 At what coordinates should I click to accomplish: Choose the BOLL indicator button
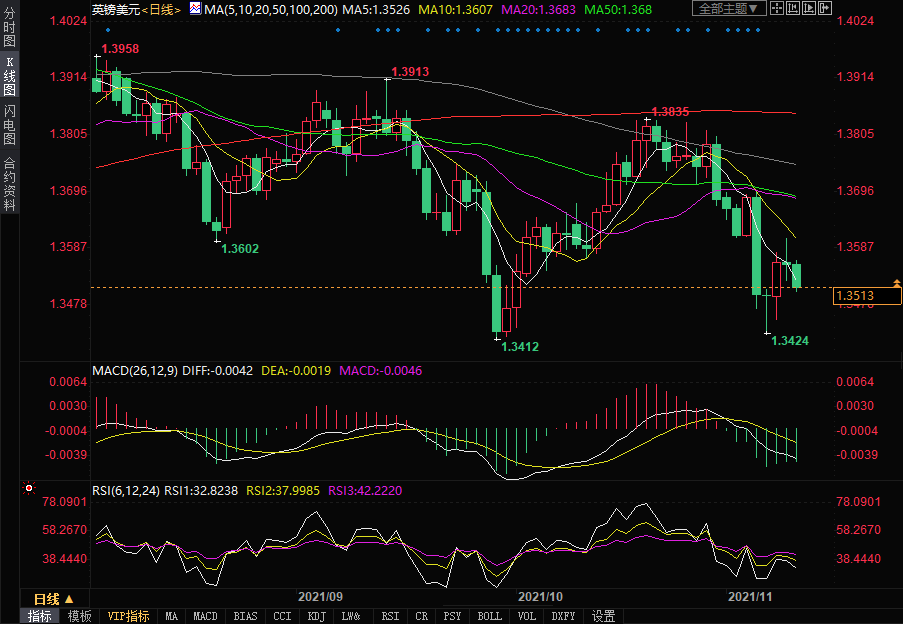(489, 616)
